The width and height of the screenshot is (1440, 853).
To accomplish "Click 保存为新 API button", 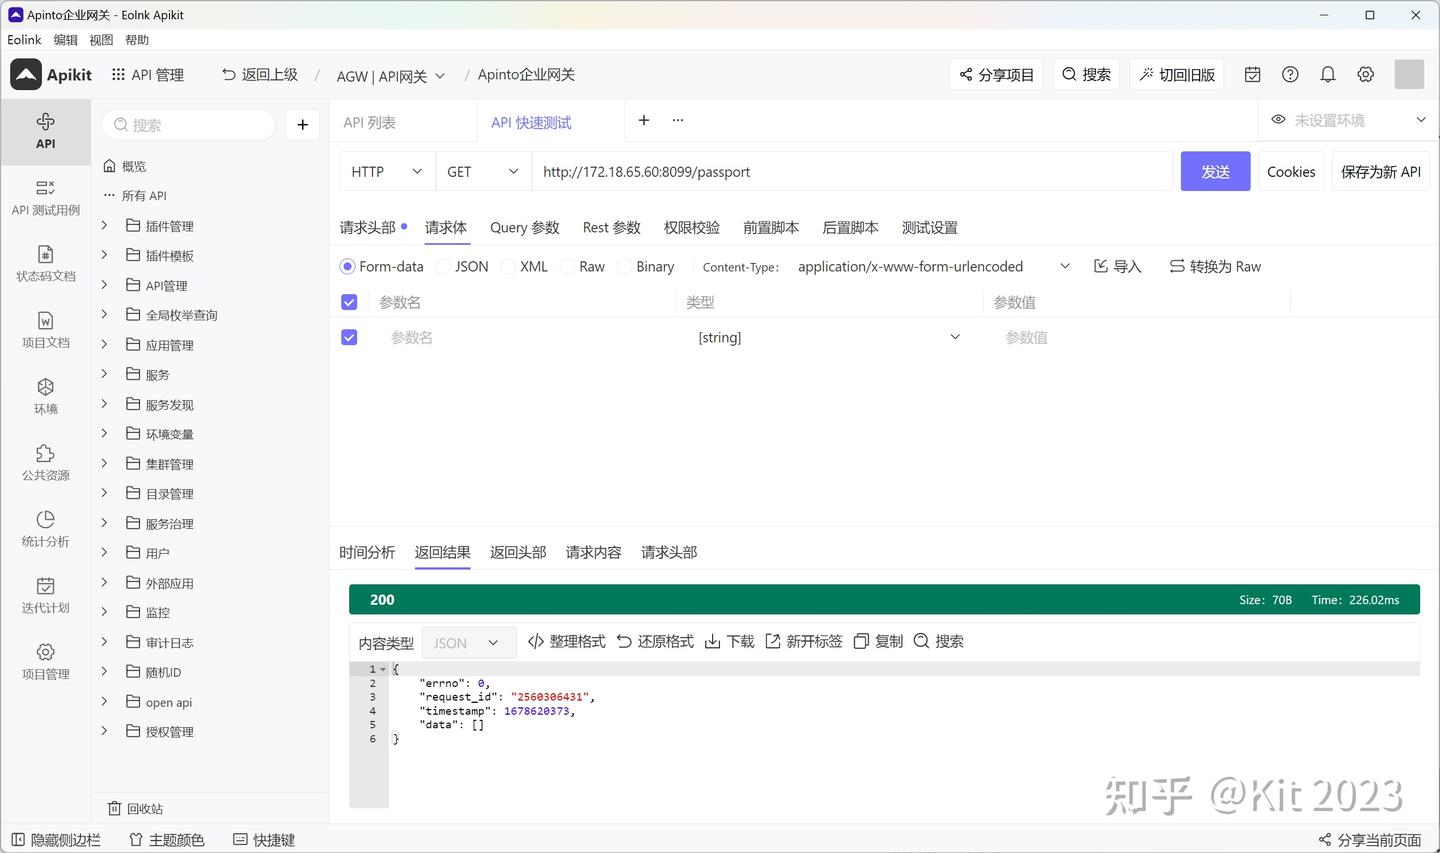I will point(1381,172).
